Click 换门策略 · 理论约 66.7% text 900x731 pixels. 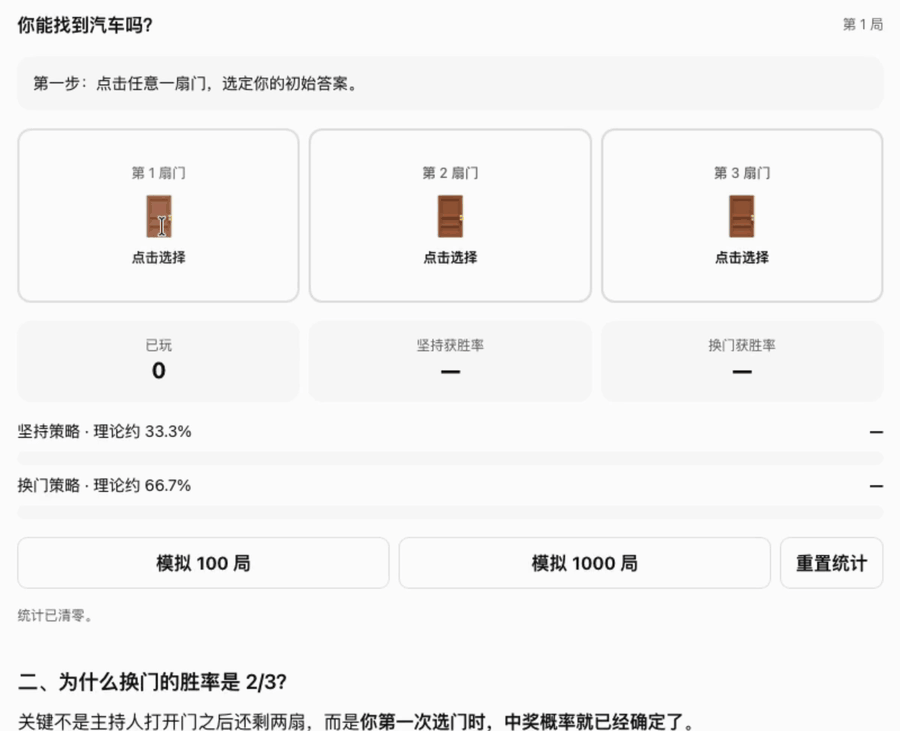[x=104, y=485]
